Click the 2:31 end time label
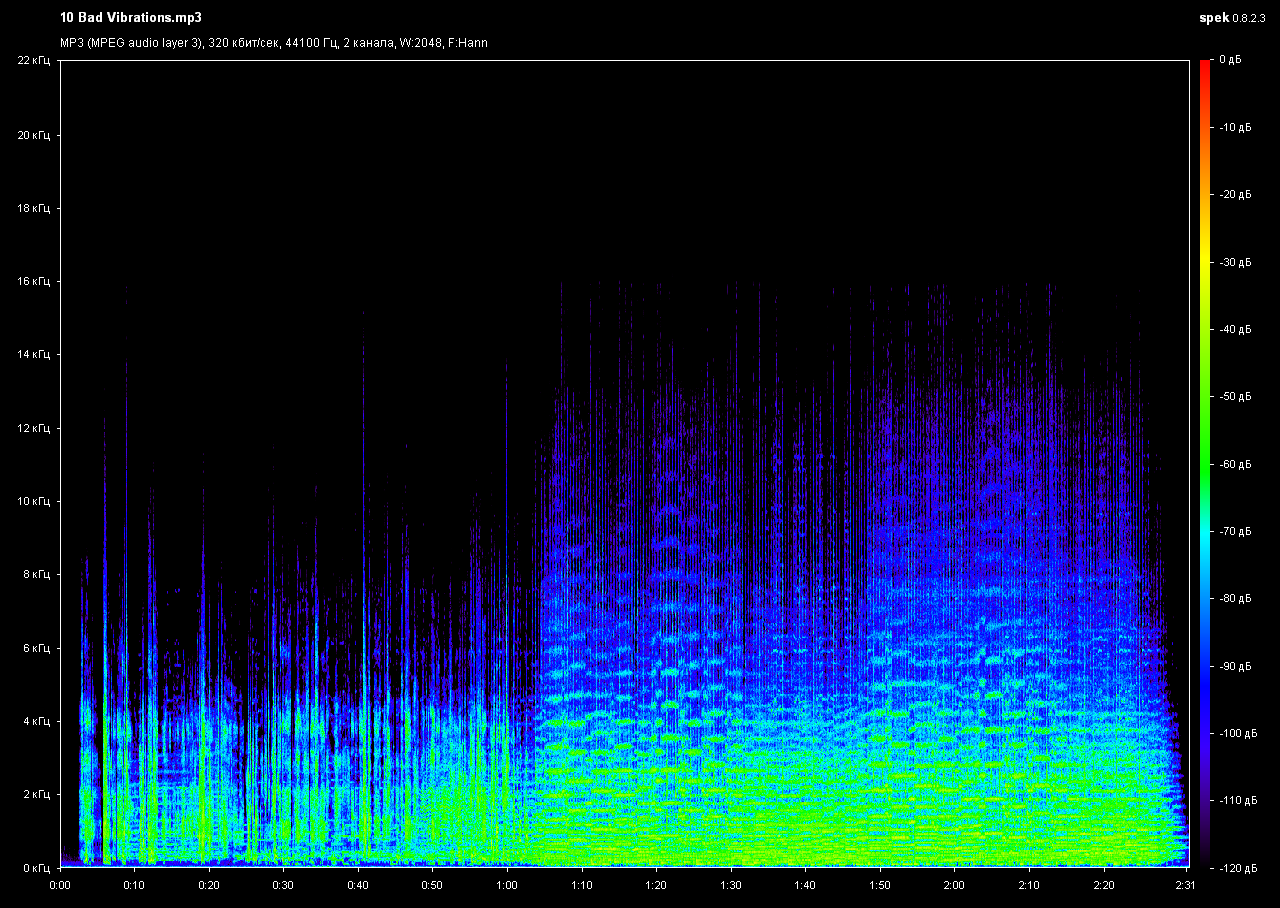 point(1185,885)
